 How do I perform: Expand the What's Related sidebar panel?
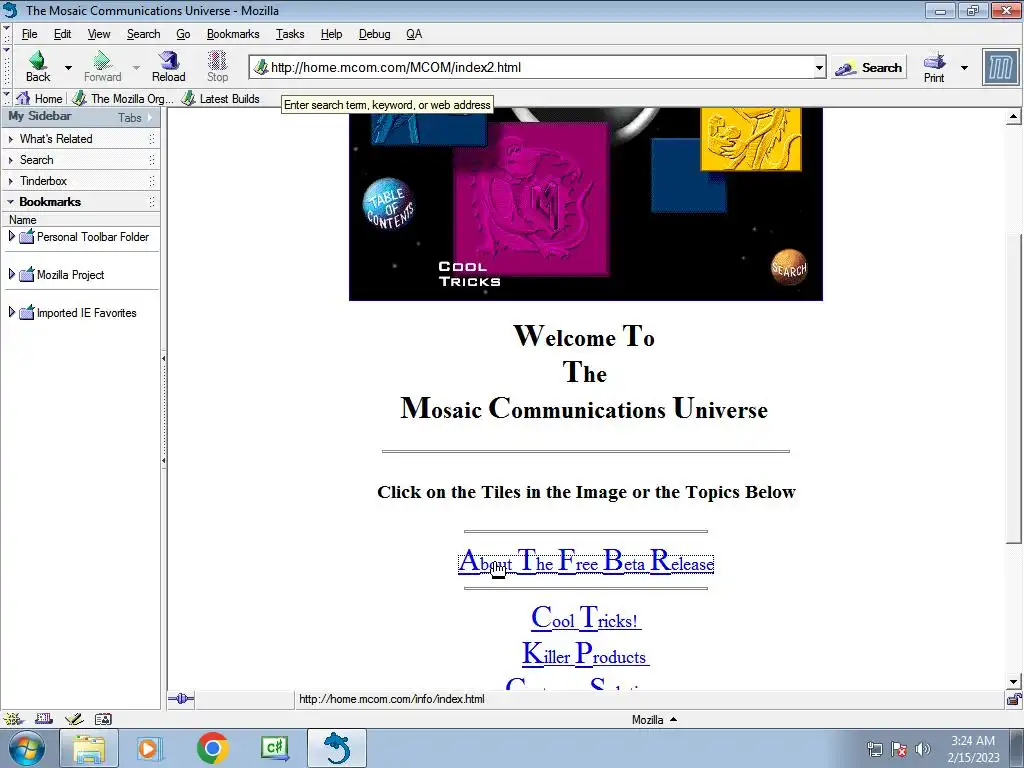point(10,139)
